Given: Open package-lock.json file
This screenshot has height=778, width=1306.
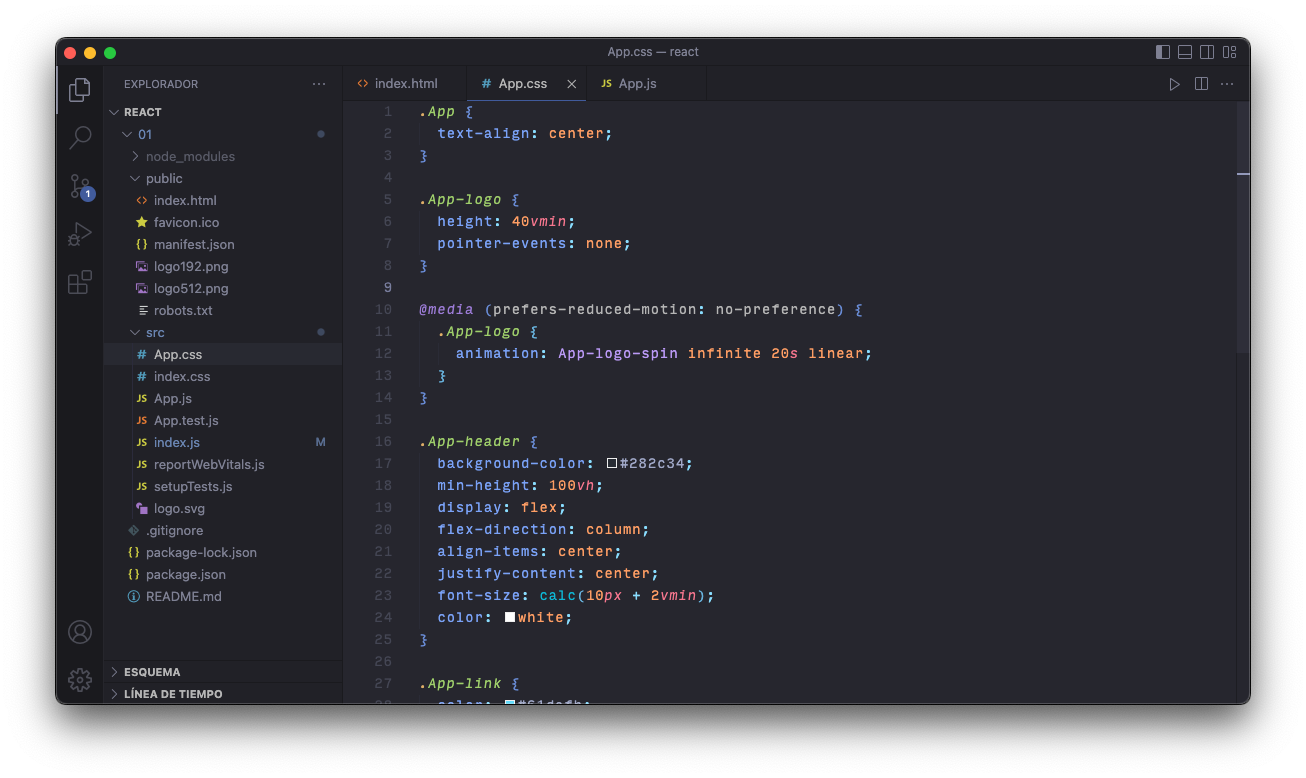Looking at the screenshot, I should pyautogui.click(x=223, y=552).
